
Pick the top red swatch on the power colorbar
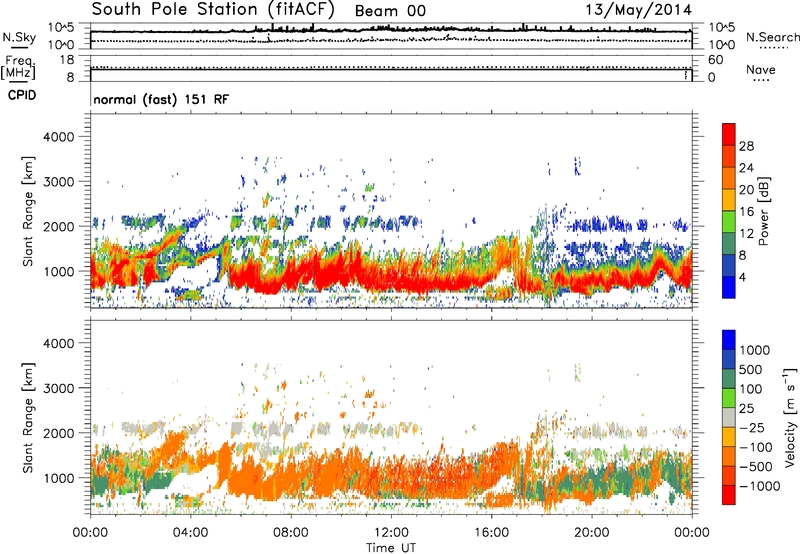coord(729,134)
